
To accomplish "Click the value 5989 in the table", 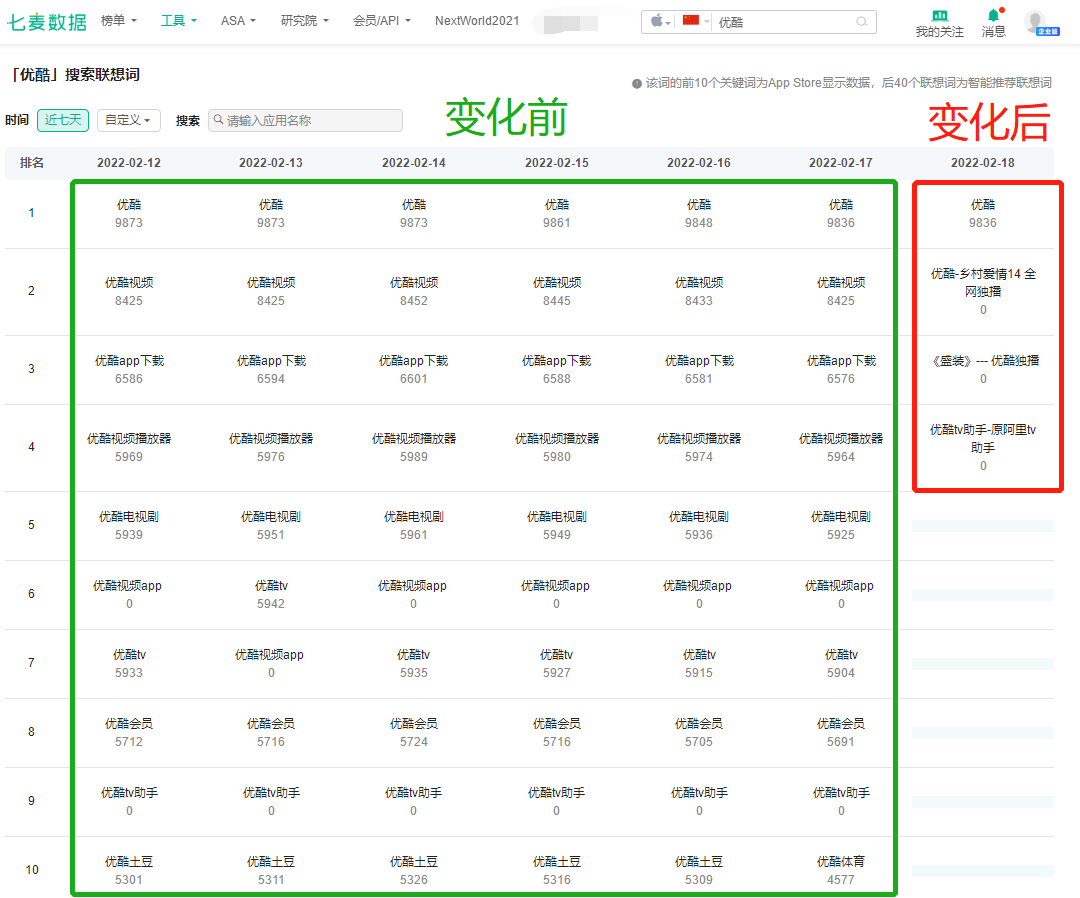I will coord(414,457).
